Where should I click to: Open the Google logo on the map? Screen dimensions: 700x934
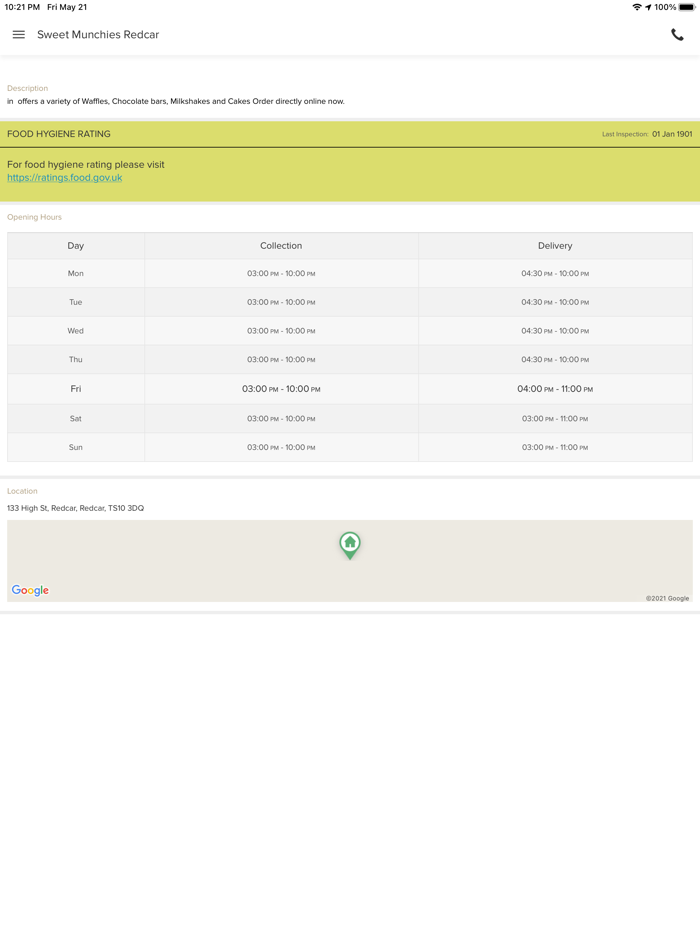click(30, 590)
